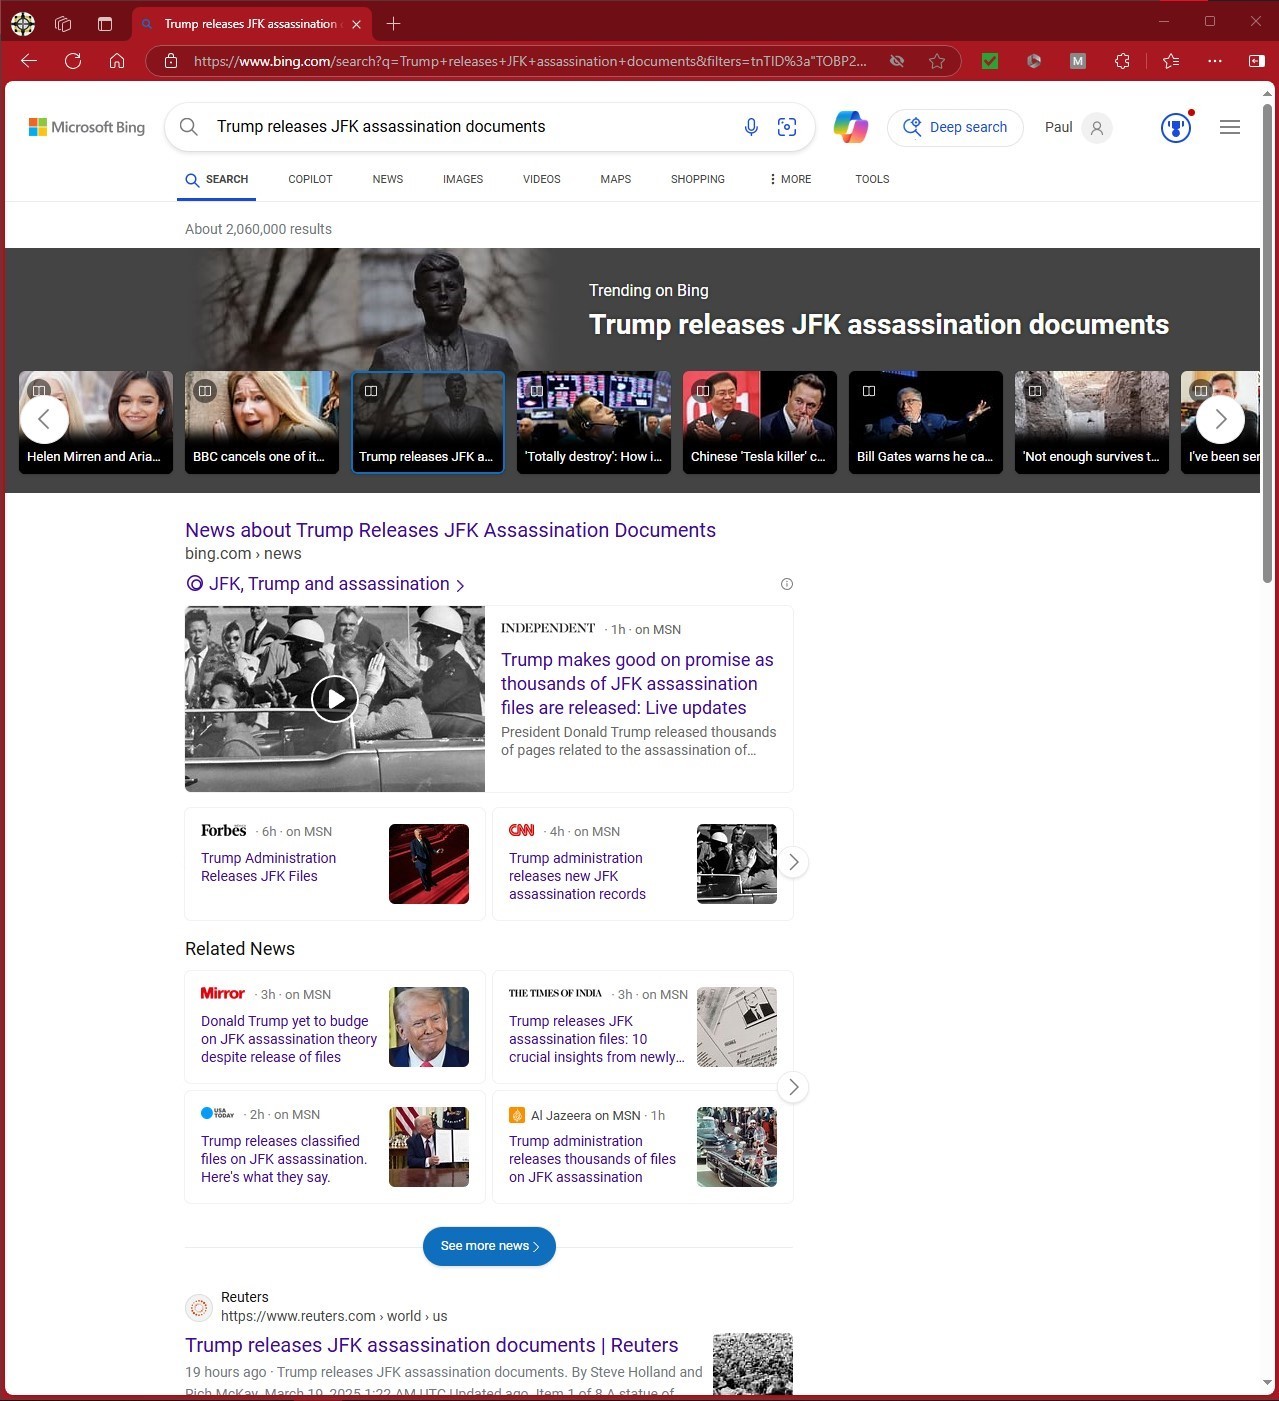Go to previous trending carousel items
The width and height of the screenshot is (1279, 1401).
[x=44, y=420]
